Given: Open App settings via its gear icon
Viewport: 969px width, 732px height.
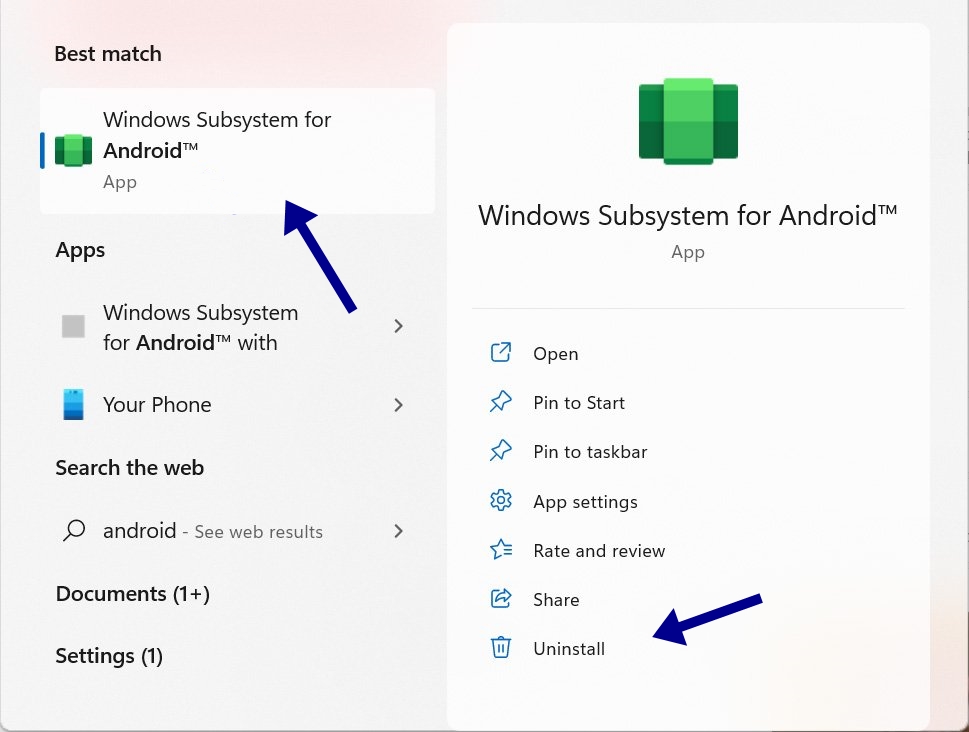Looking at the screenshot, I should tap(501, 501).
